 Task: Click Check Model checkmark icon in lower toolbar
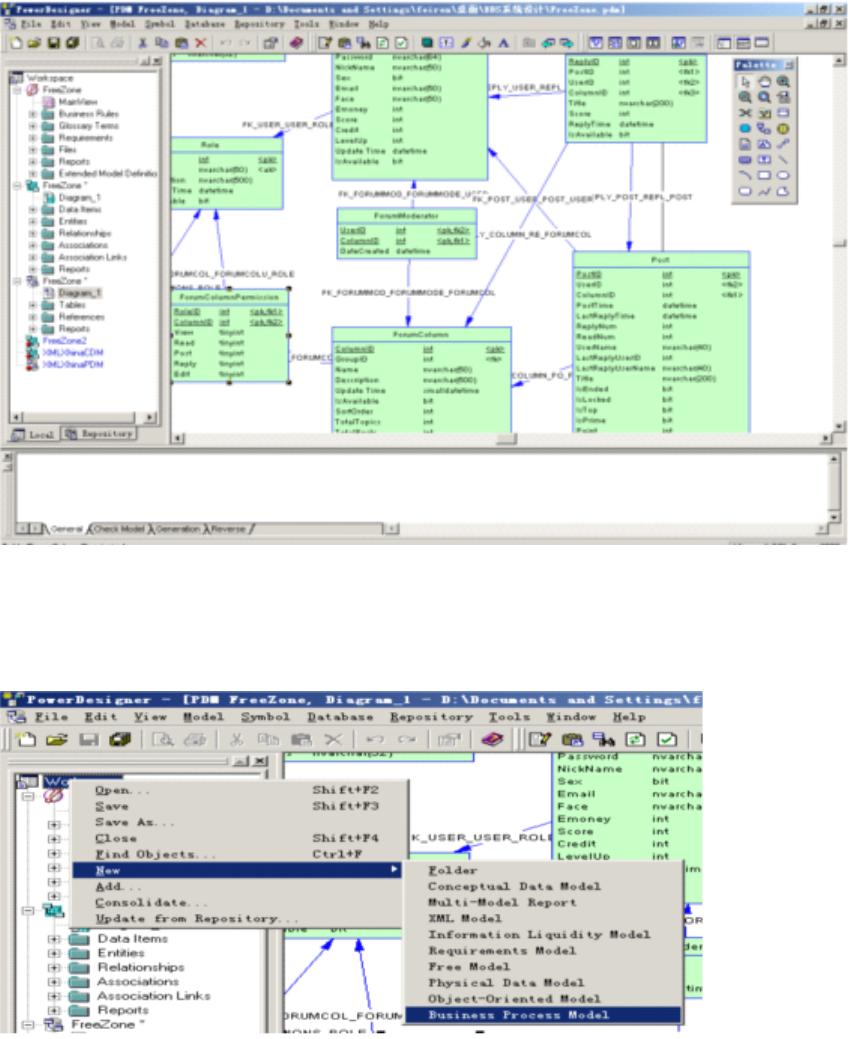pos(667,739)
